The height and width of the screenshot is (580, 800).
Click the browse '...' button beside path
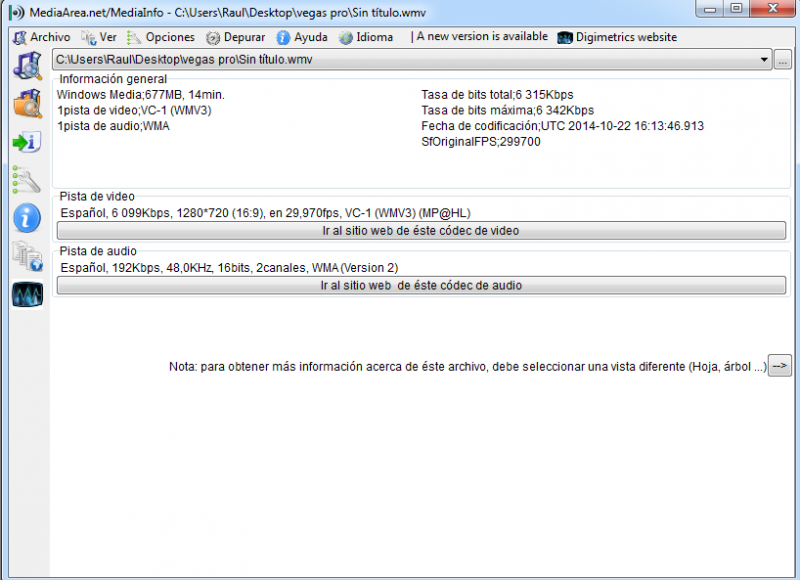[783, 60]
